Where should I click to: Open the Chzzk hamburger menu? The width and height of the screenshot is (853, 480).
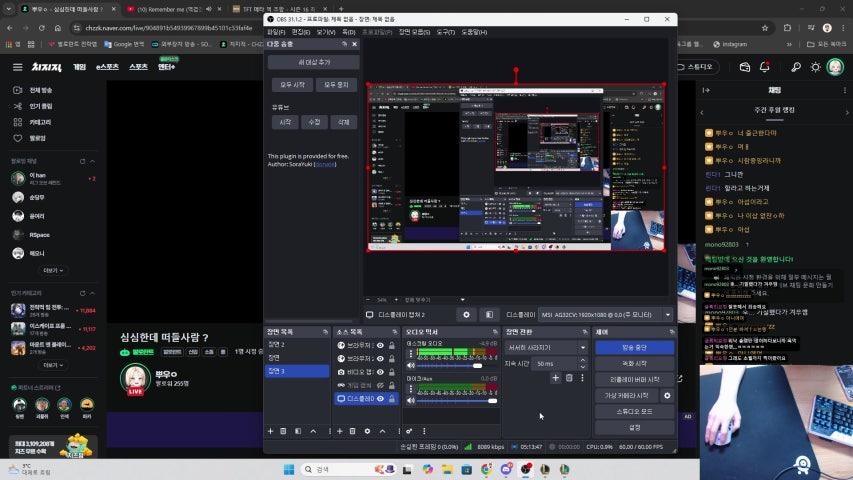coord(17,67)
